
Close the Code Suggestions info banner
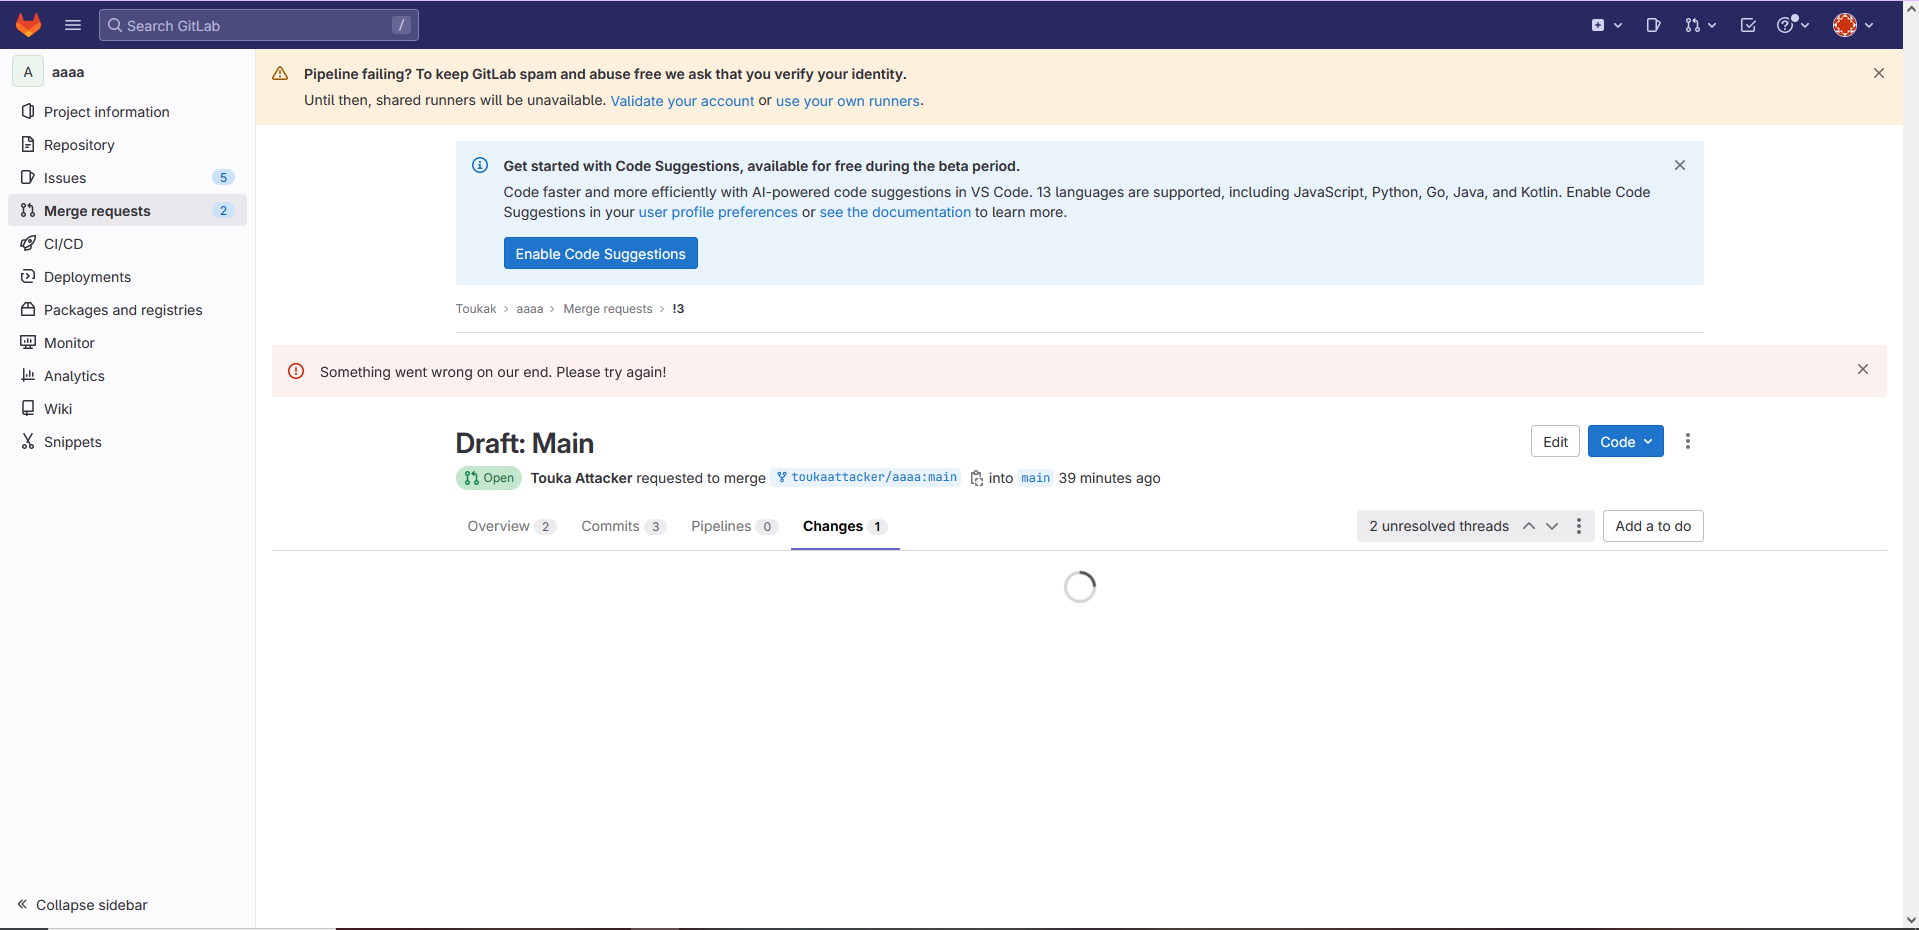(1679, 165)
